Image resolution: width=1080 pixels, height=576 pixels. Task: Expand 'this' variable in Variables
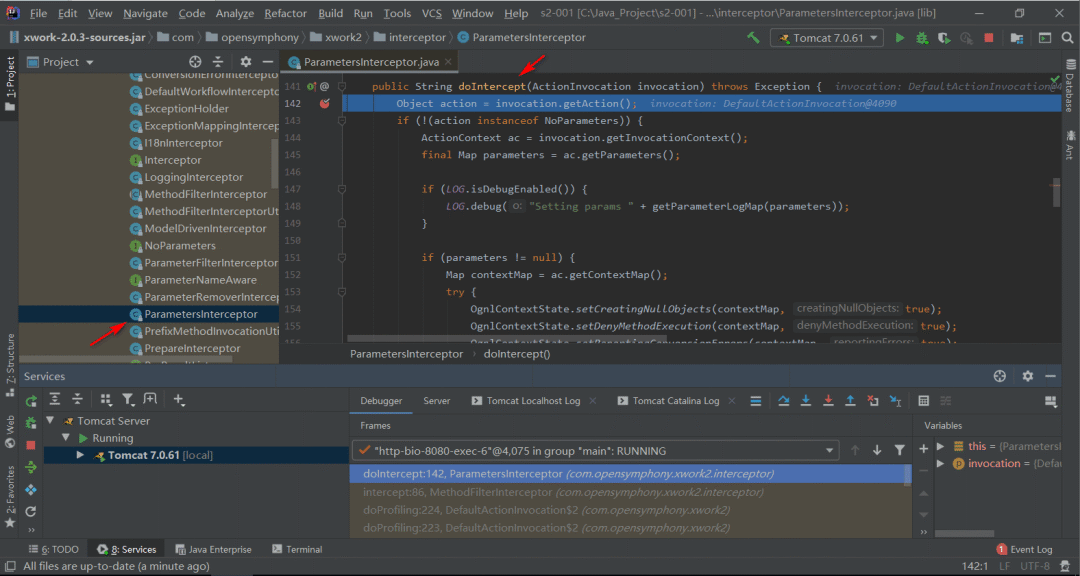click(941, 446)
